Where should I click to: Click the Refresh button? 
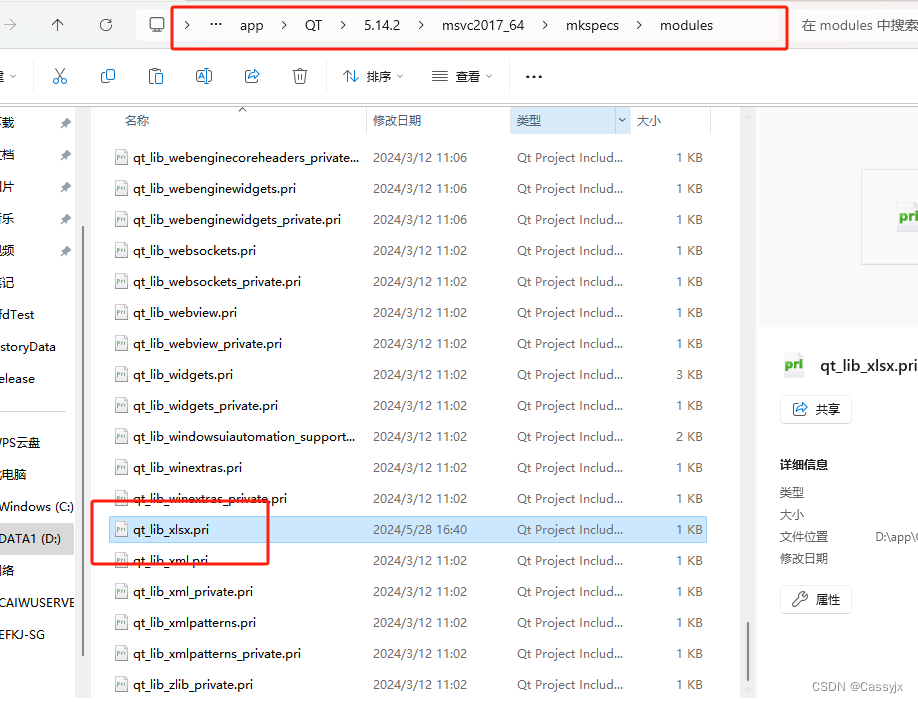pos(106,25)
